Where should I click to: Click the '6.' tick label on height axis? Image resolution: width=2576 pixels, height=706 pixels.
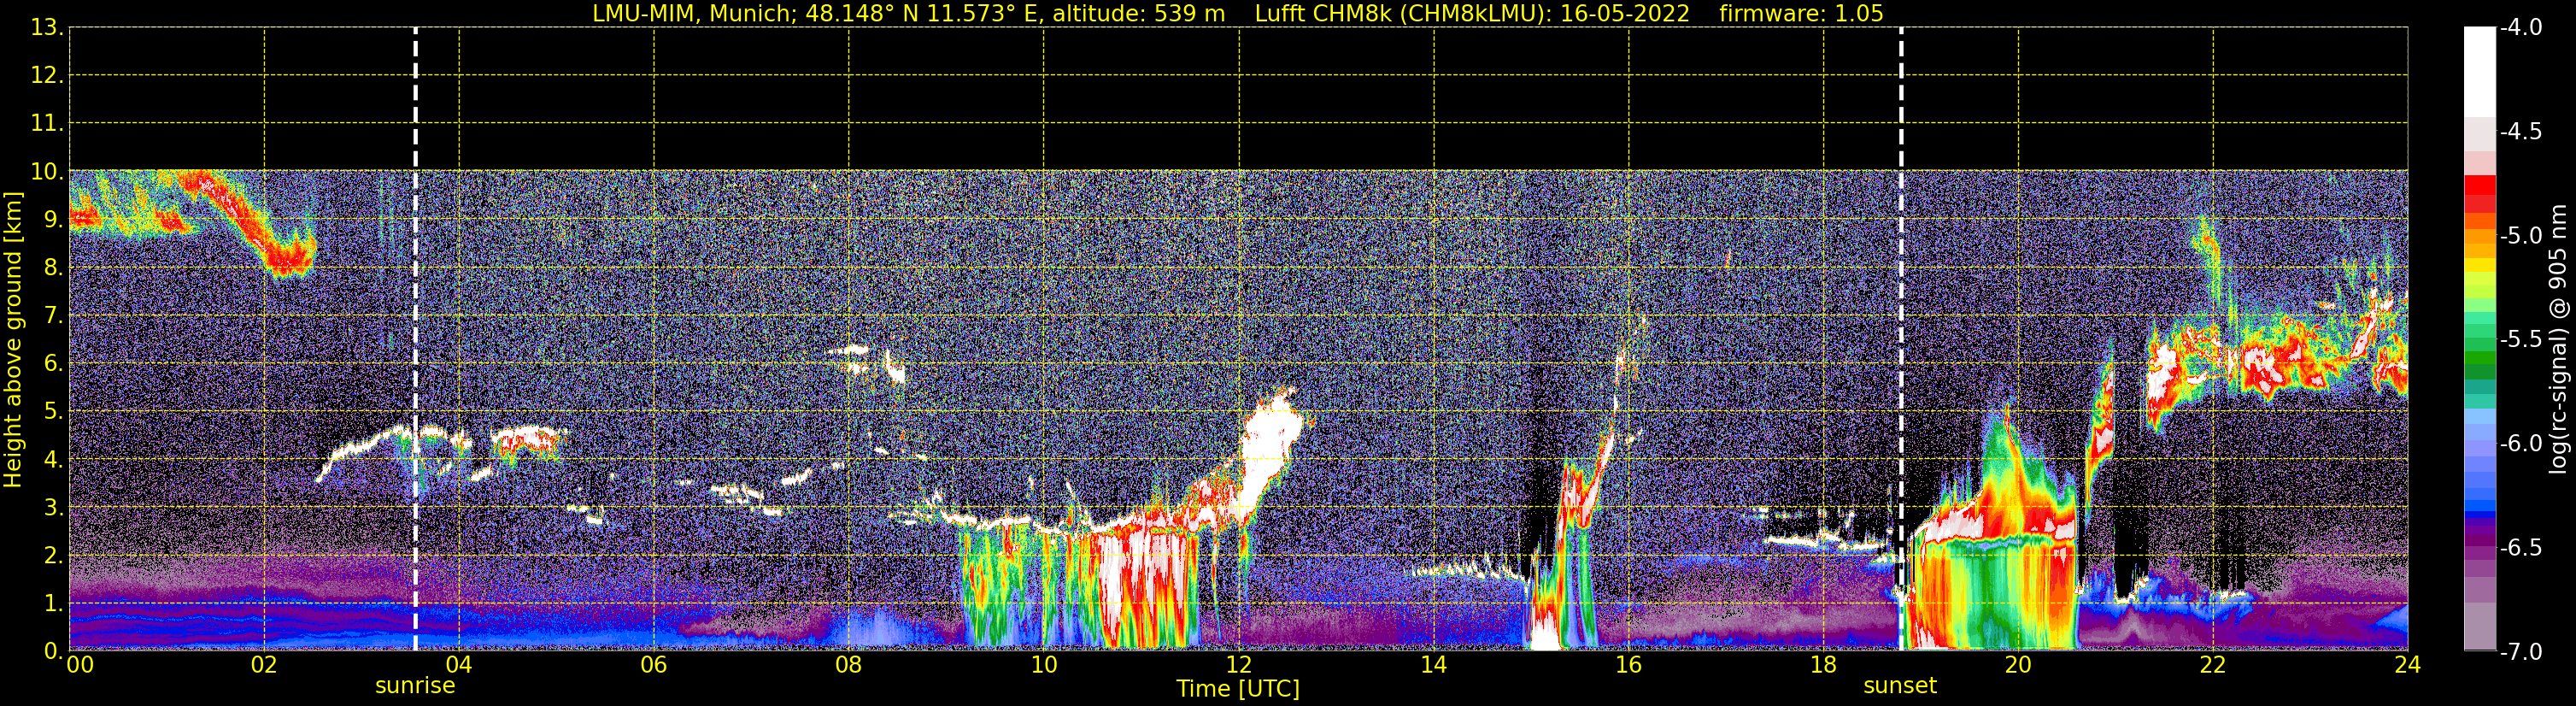(x=54, y=363)
